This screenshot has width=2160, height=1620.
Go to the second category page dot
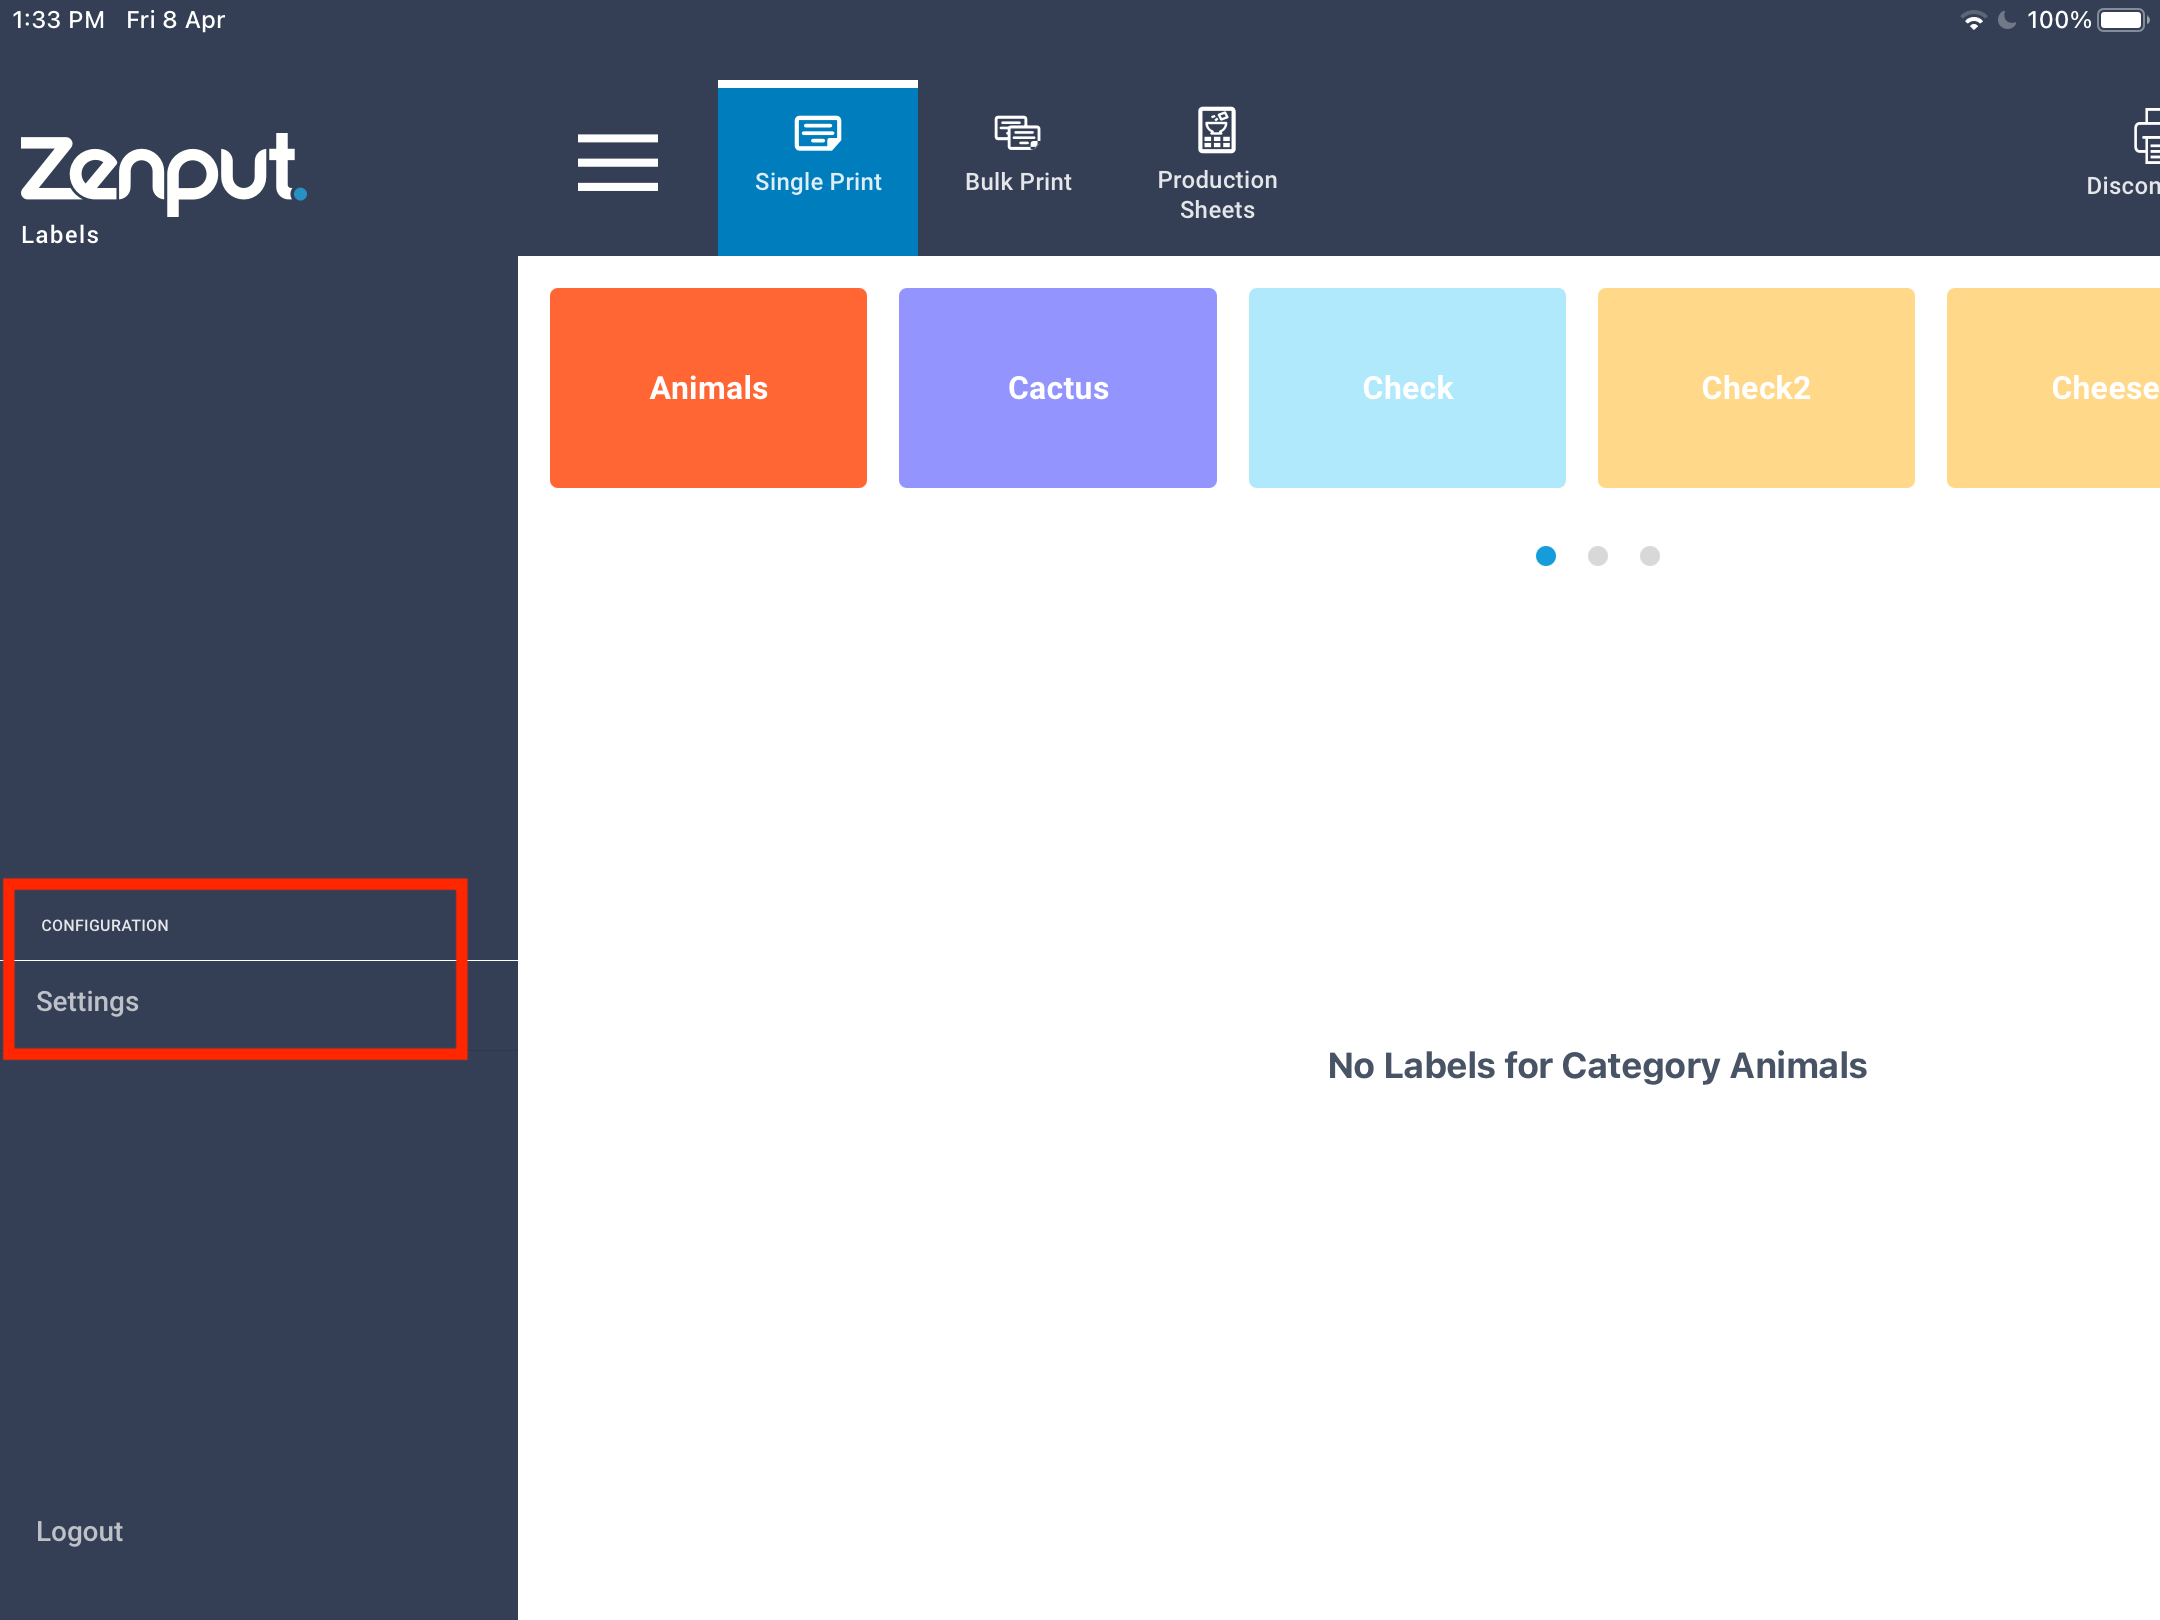pos(1598,556)
